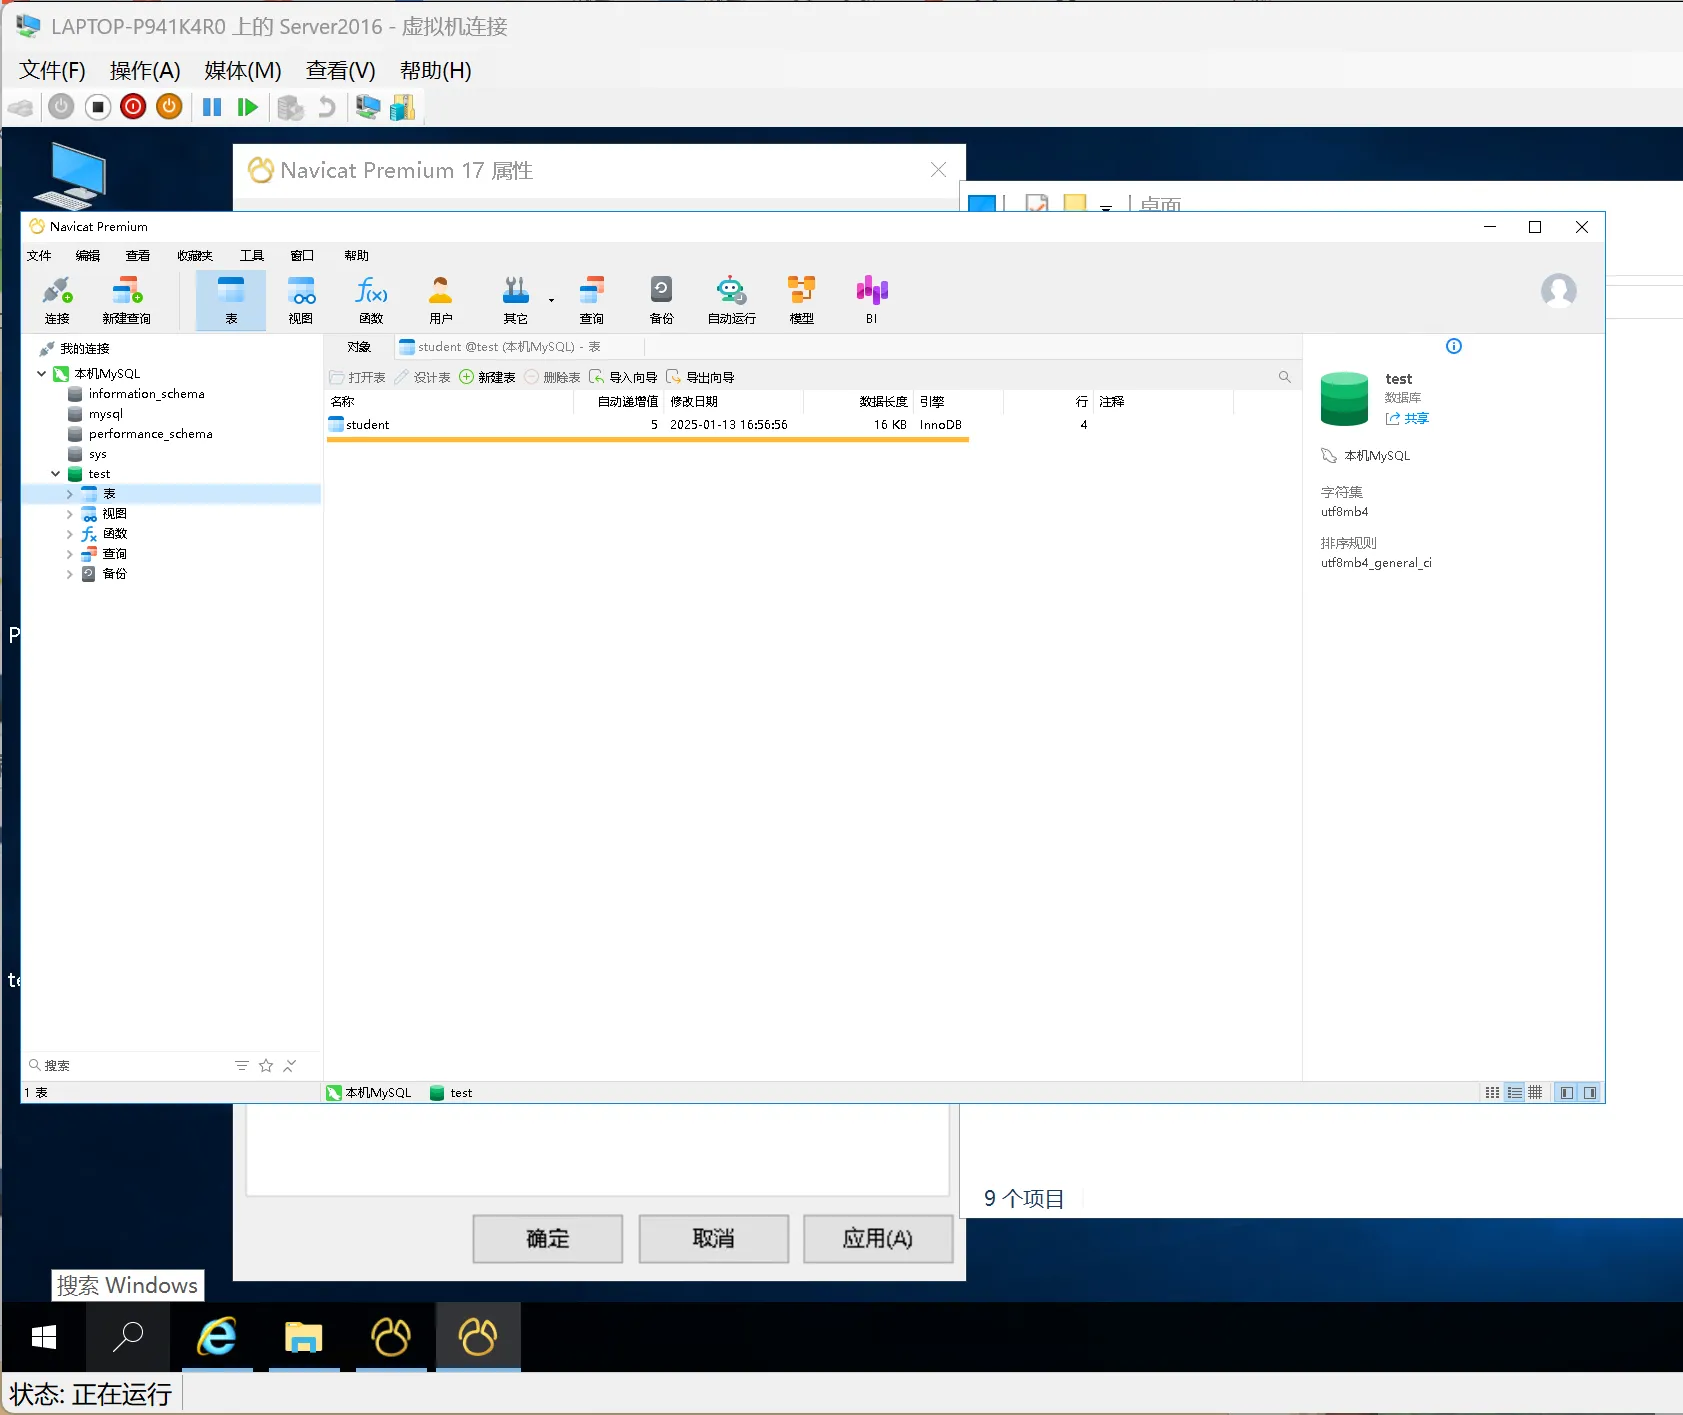Open the 模型 model toolbar icon

[802, 300]
